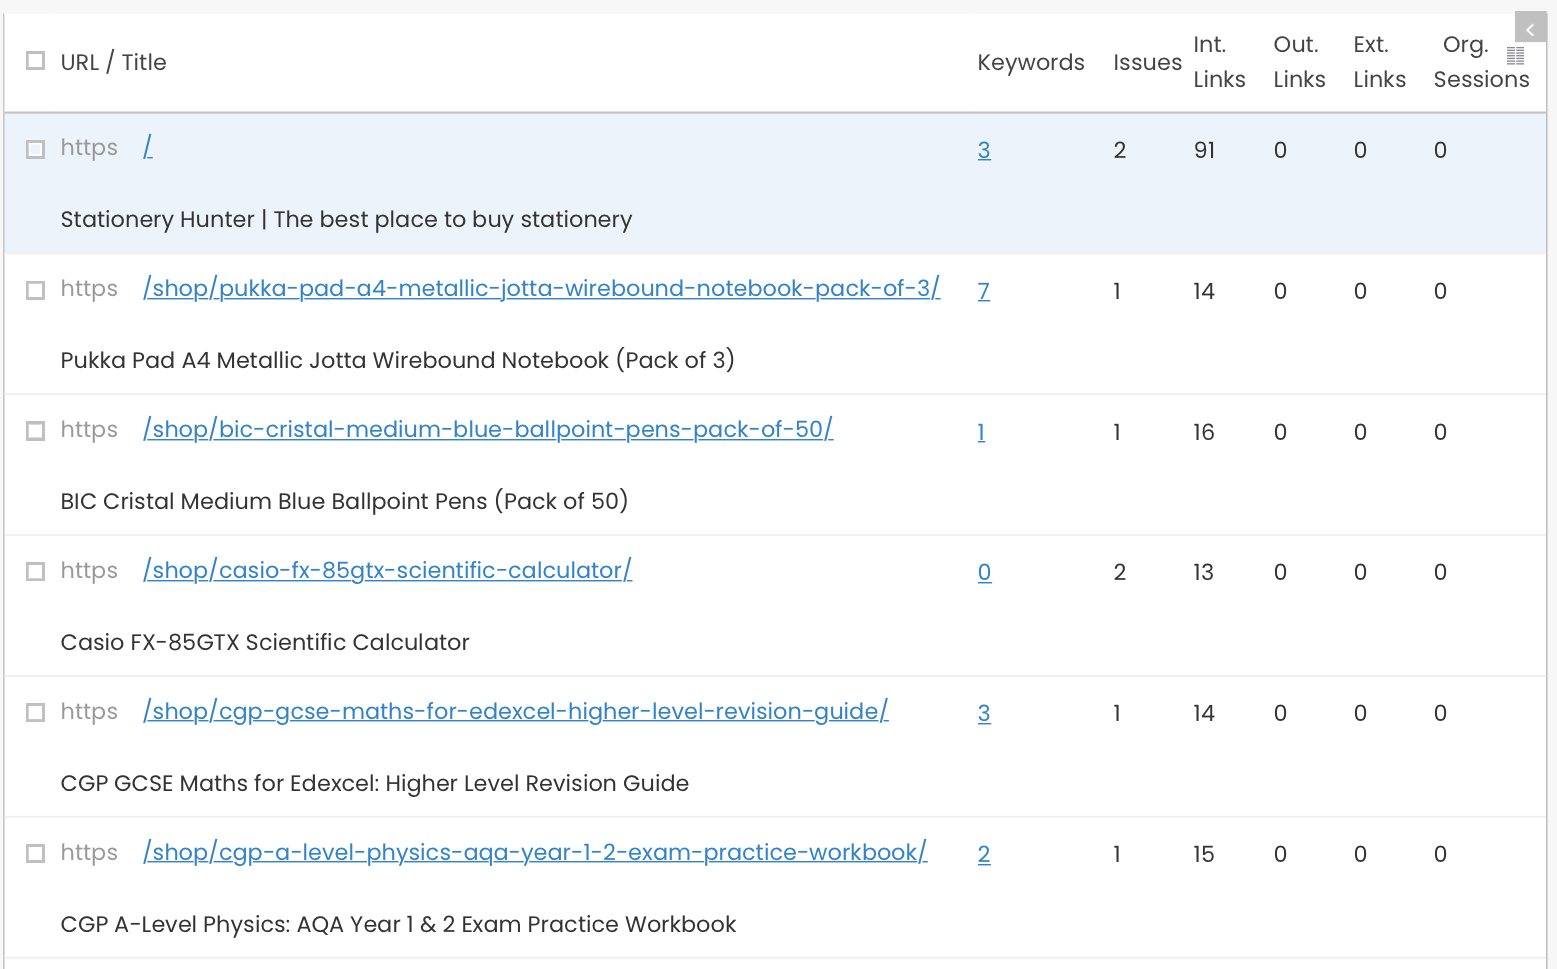This screenshot has width=1557, height=969.
Task: View the 1 keyword for BIC Cristal pens
Action: pos(981,432)
